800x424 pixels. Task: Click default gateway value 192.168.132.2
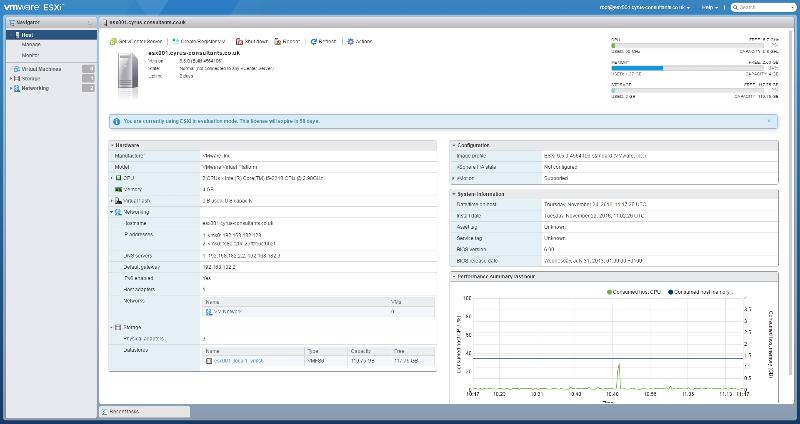click(218, 267)
